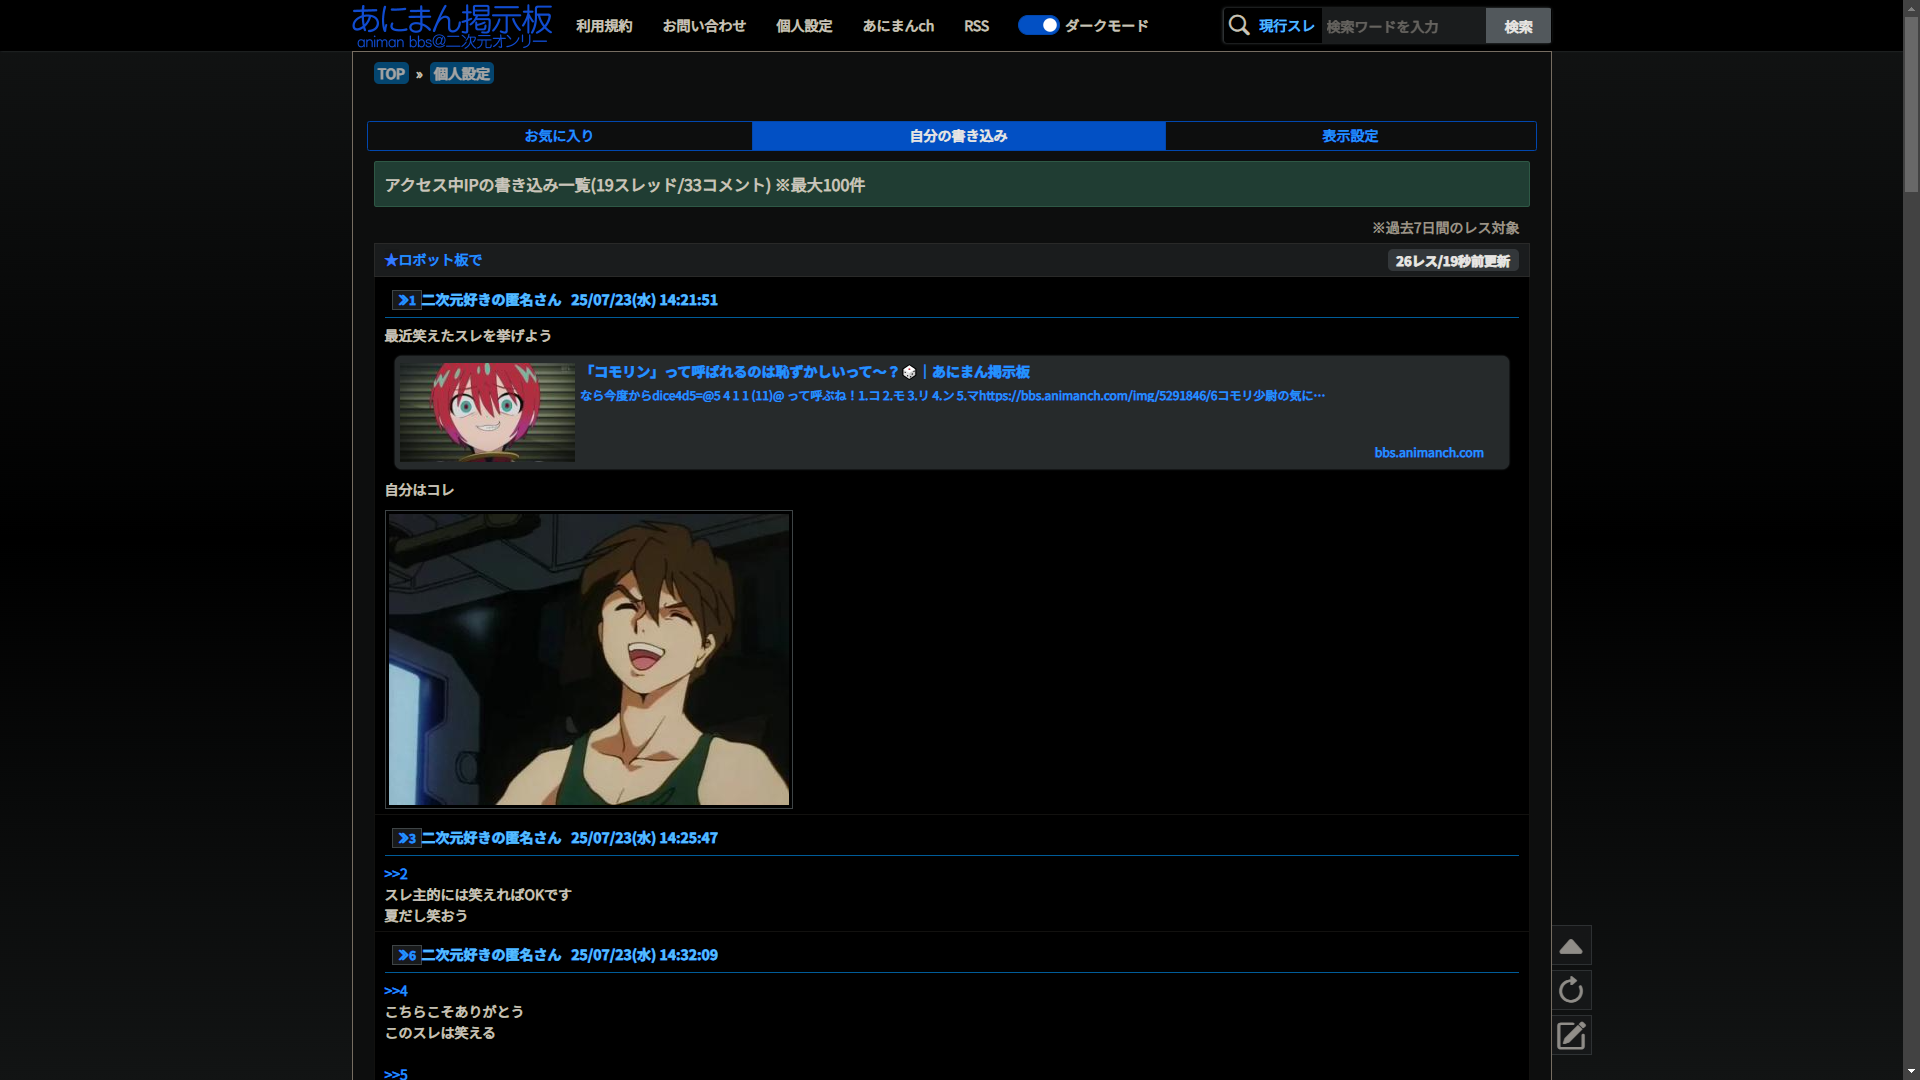This screenshot has width=1920, height=1080.
Task: Focus the 検索ワードを入力 search field
Action: (1404, 26)
